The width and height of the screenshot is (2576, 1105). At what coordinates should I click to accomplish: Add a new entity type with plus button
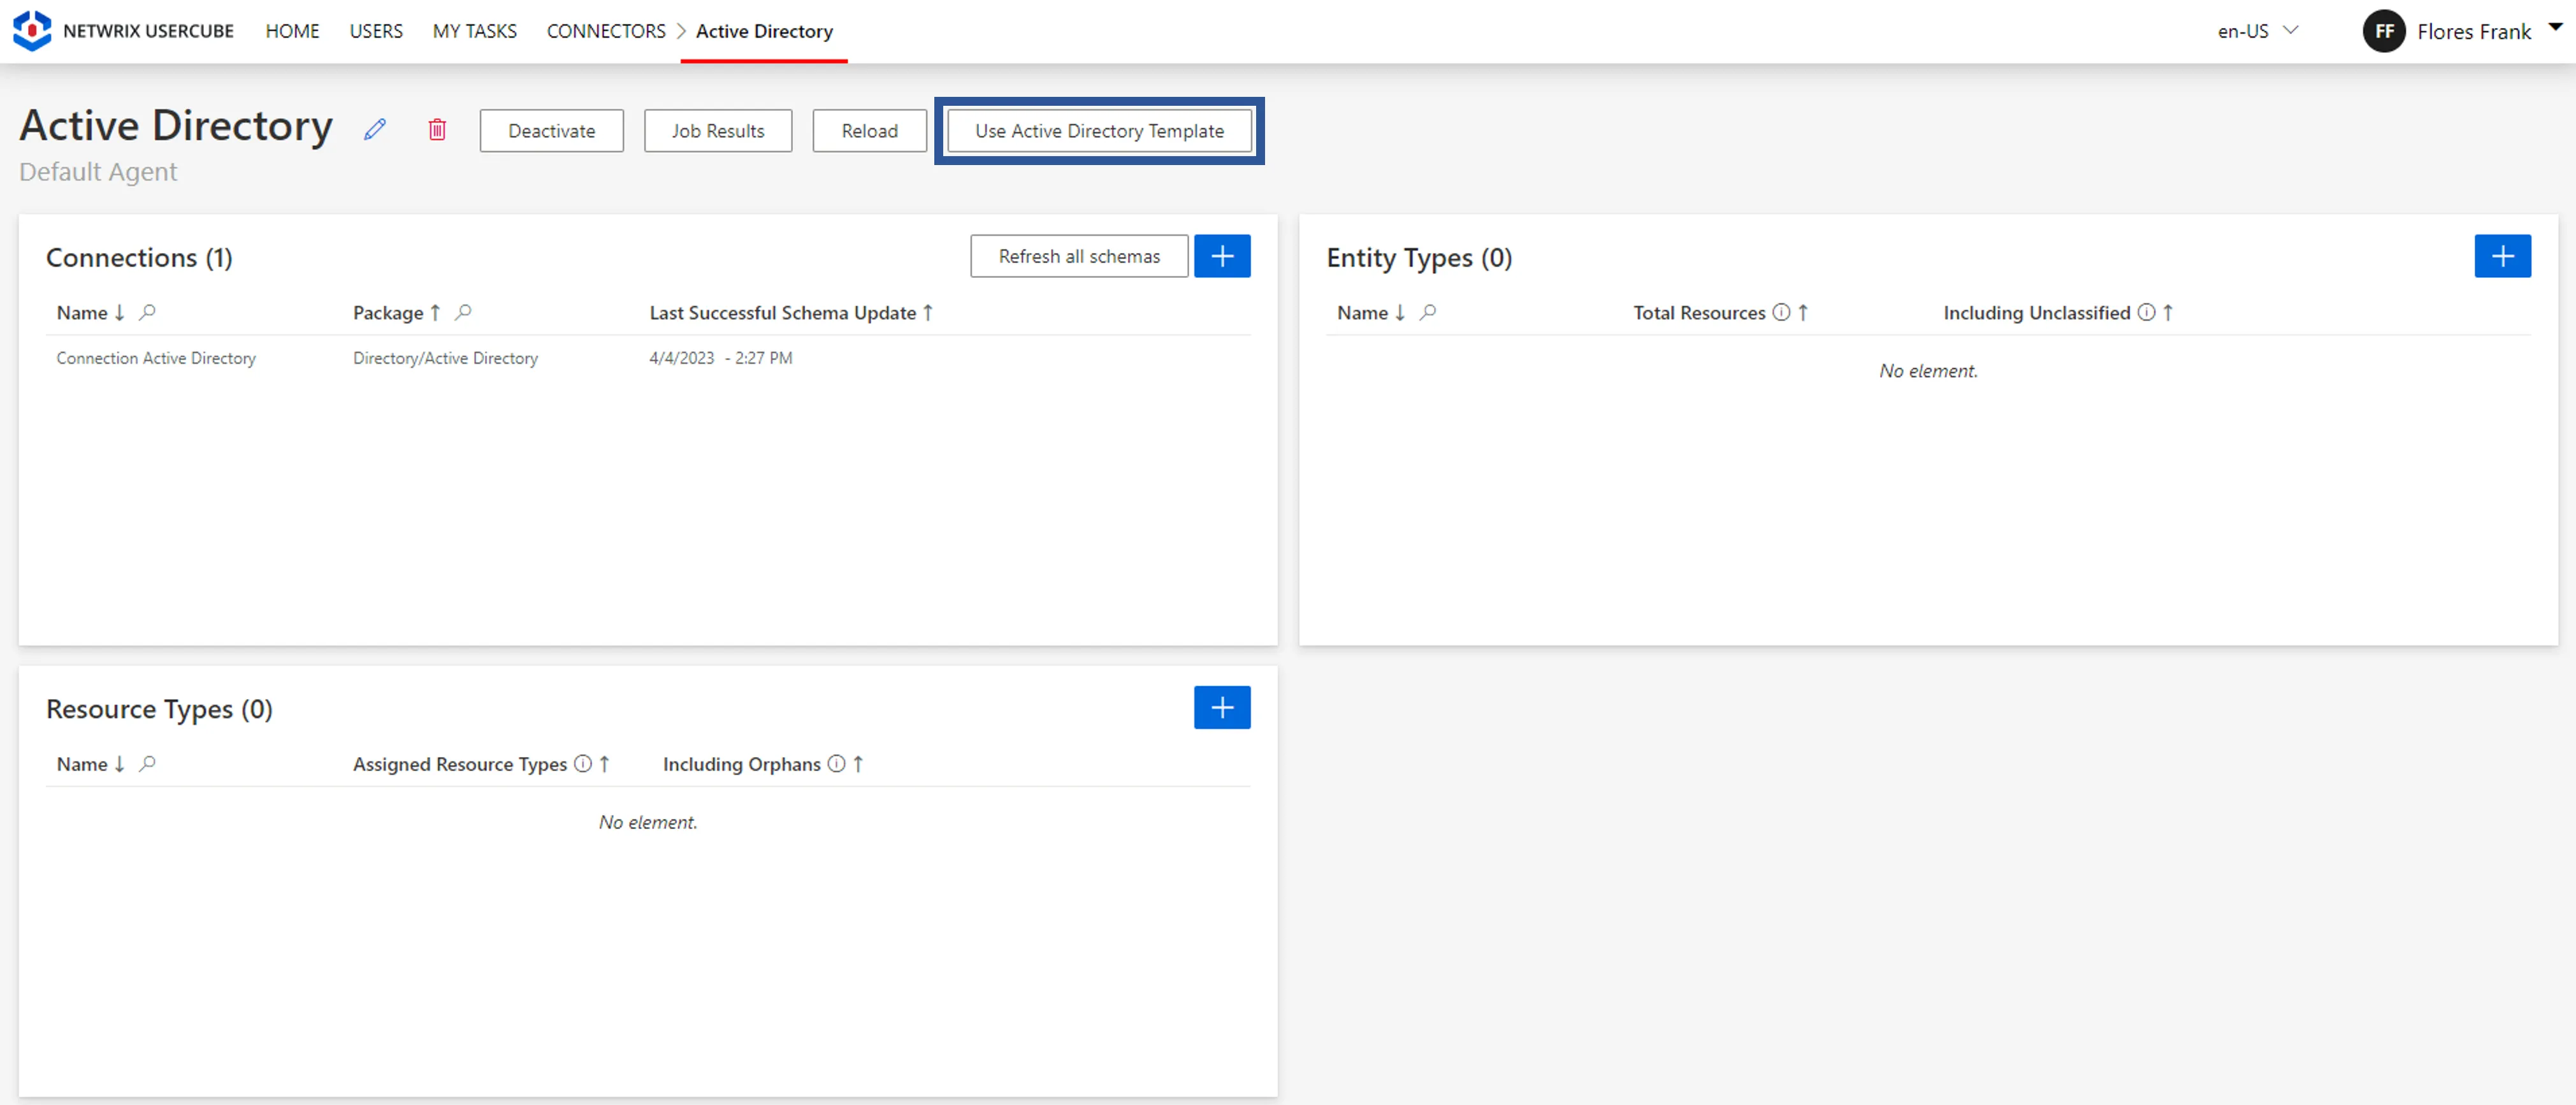[x=2502, y=256]
